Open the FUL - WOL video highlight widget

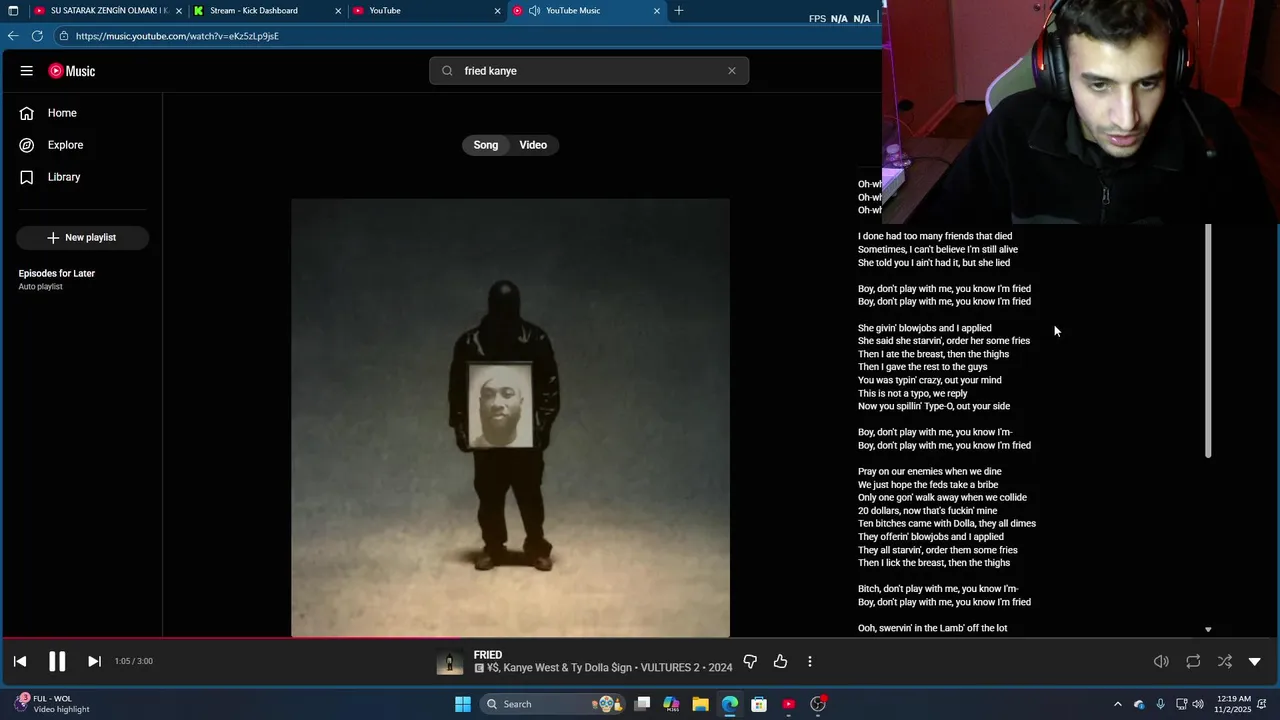click(x=52, y=704)
